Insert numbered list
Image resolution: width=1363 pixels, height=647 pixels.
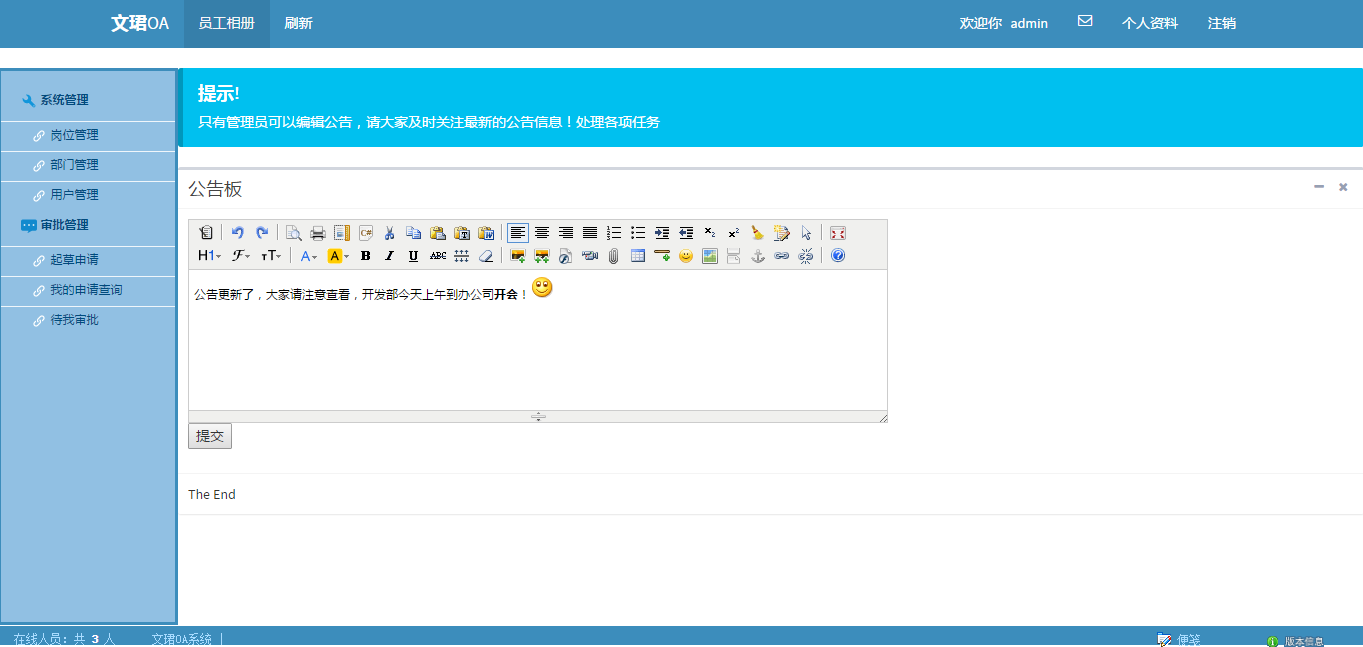614,233
